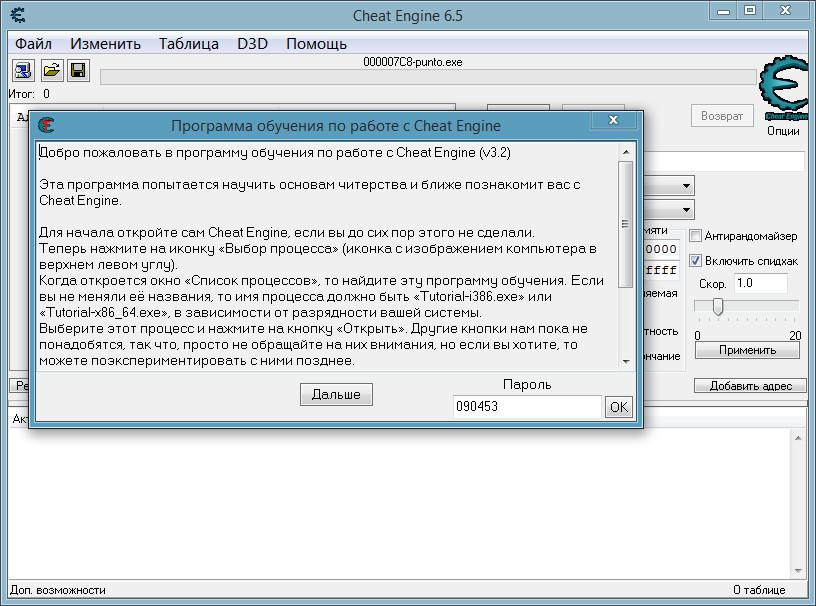Open the Изменить menu
The height and width of the screenshot is (606, 816).
coord(106,44)
